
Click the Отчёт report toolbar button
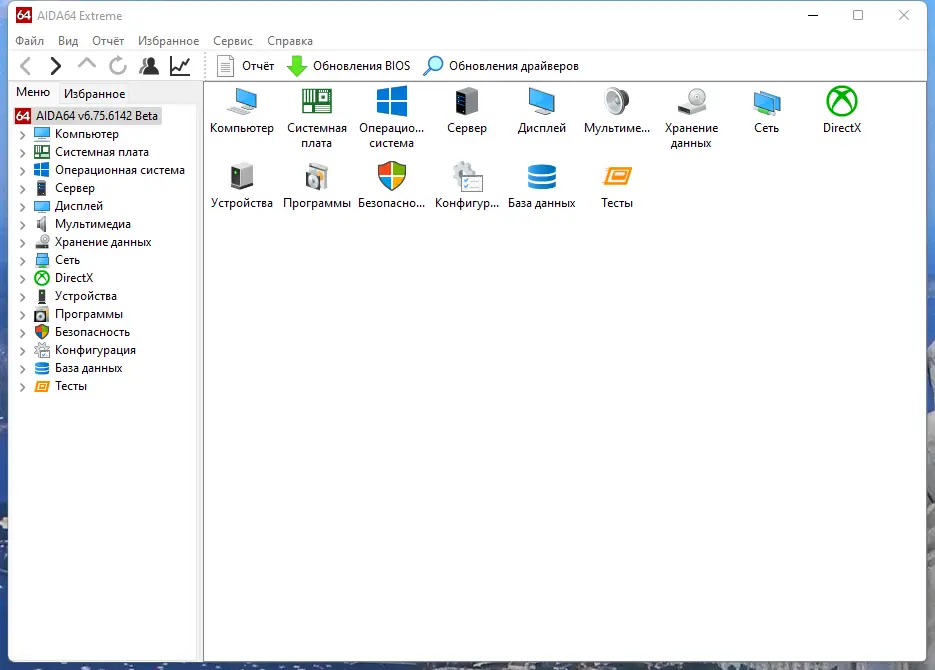[245, 66]
